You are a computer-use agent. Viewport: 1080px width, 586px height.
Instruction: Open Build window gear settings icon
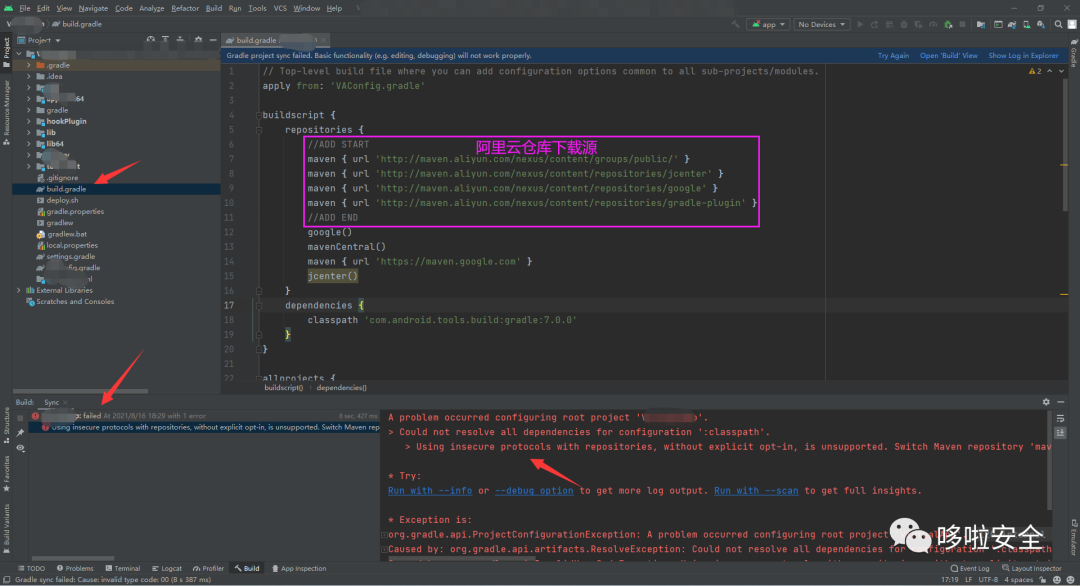(x=1046, y=402)
